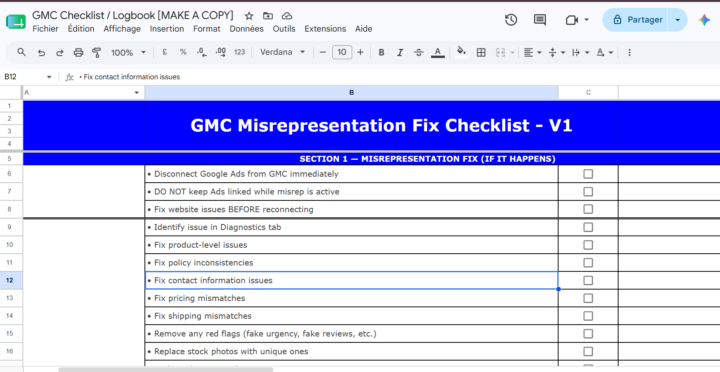View cloud save status icon
This screenshot has width=720, height=372.
pos(287,16)
